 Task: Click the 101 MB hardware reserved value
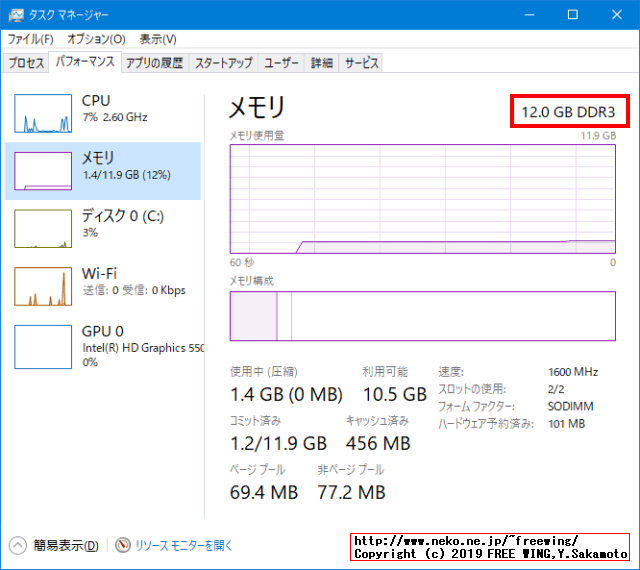[x=567, y=424]
